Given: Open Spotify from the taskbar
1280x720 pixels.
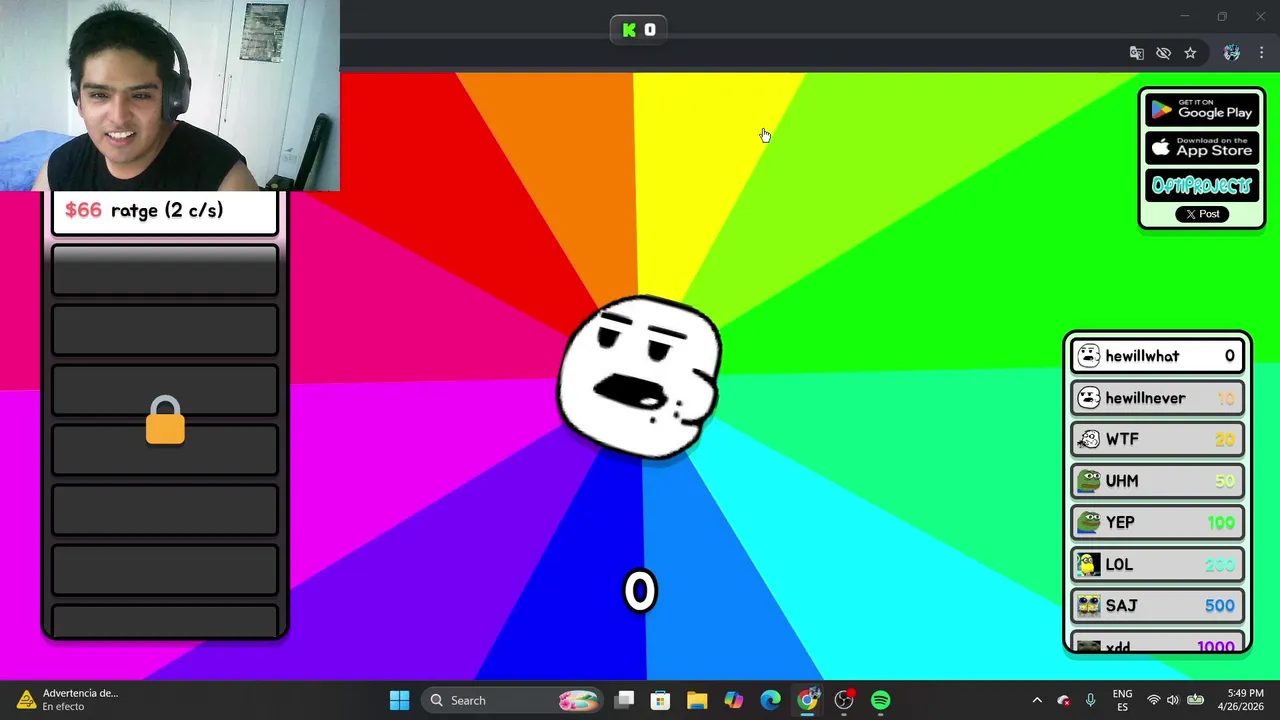Looking at the screenshot, I should (881, 700).
